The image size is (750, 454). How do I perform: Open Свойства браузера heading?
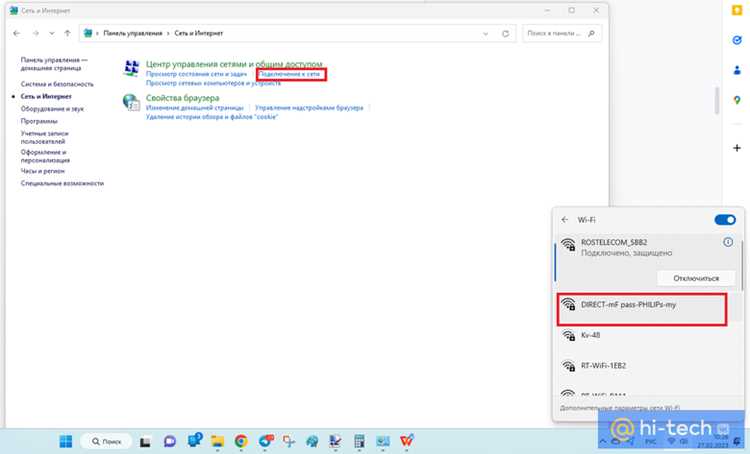tap(182, 98)
